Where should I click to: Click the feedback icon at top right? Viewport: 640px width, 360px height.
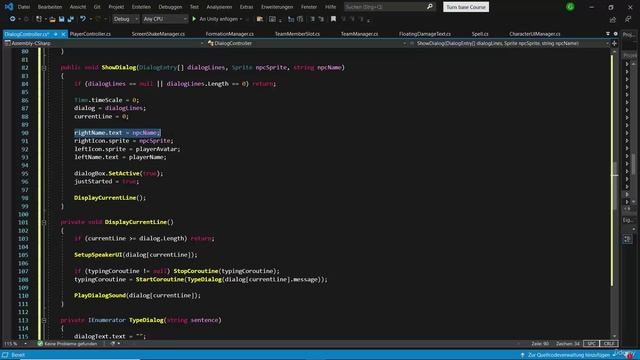point(628,19)
